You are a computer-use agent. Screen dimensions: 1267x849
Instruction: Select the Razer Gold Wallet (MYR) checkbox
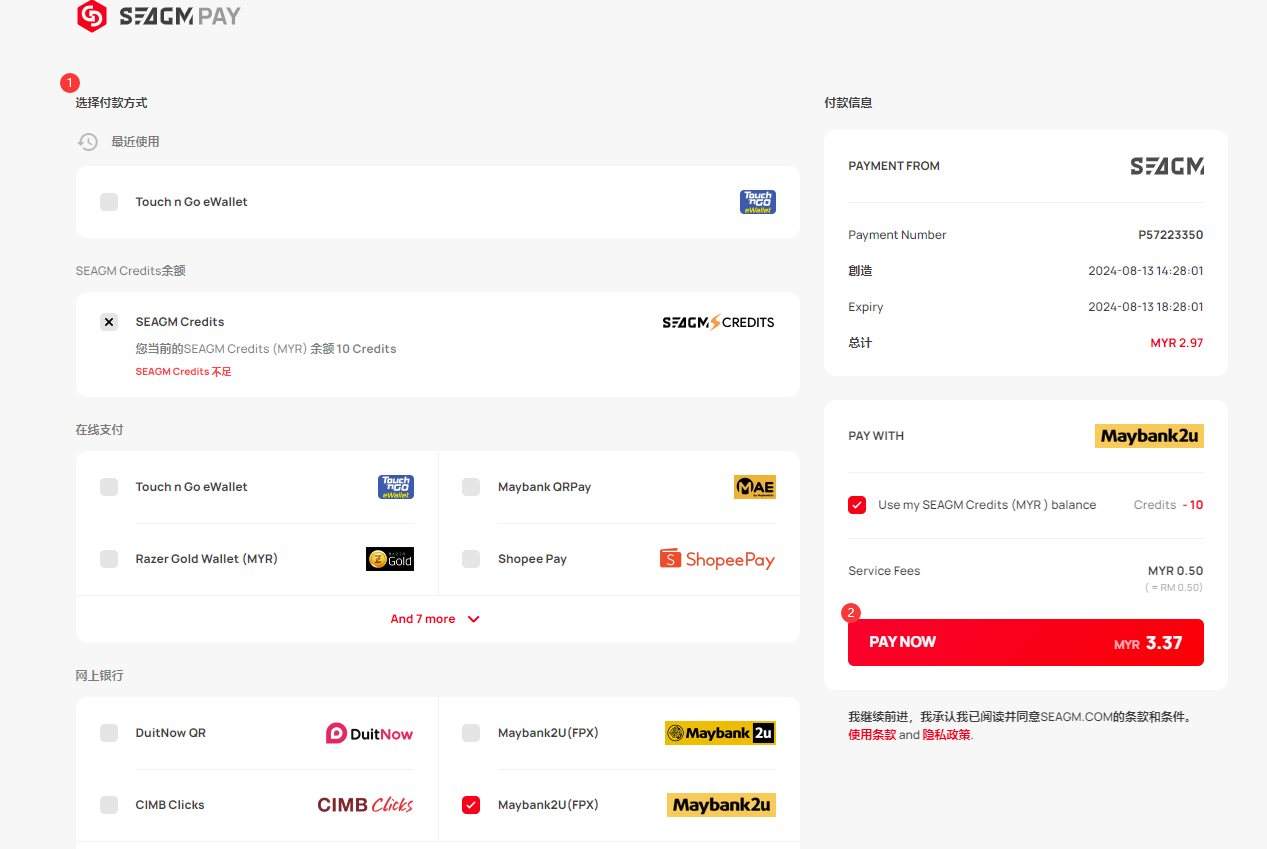click(109, 559)
